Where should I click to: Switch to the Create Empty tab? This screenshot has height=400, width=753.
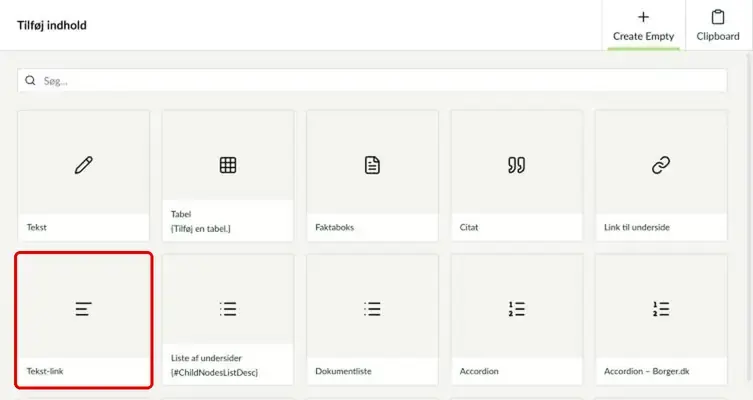(644, 25)
